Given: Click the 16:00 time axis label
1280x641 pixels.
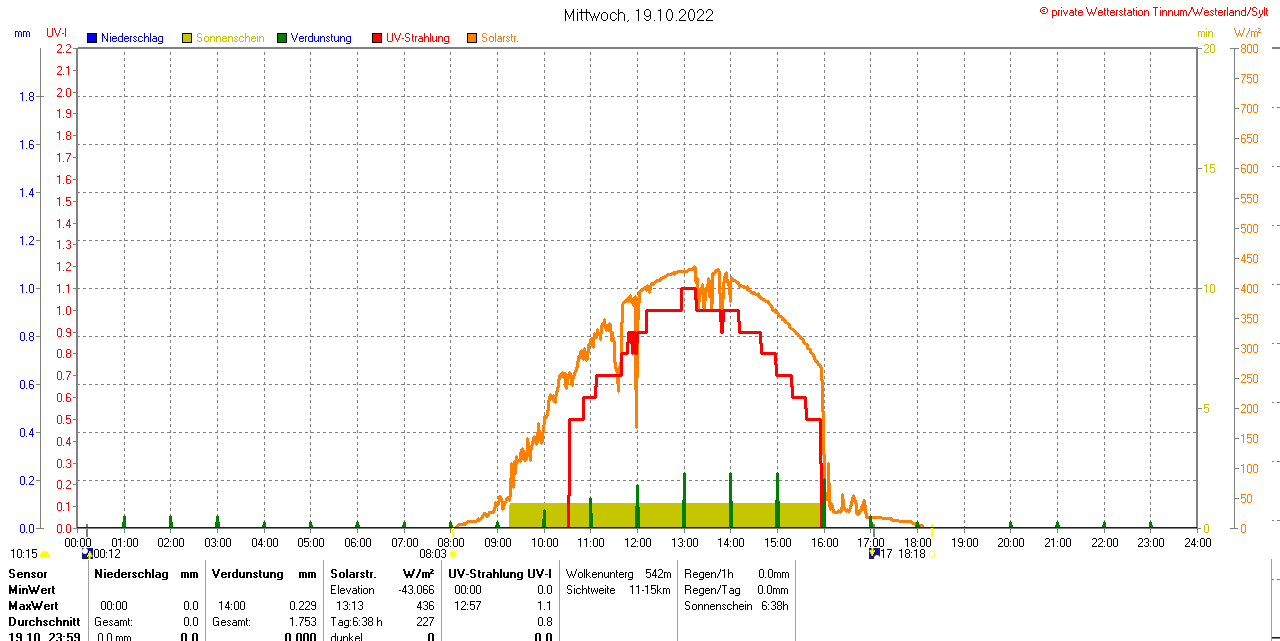Looking at the screenshot, I should [x=824, y=542].
